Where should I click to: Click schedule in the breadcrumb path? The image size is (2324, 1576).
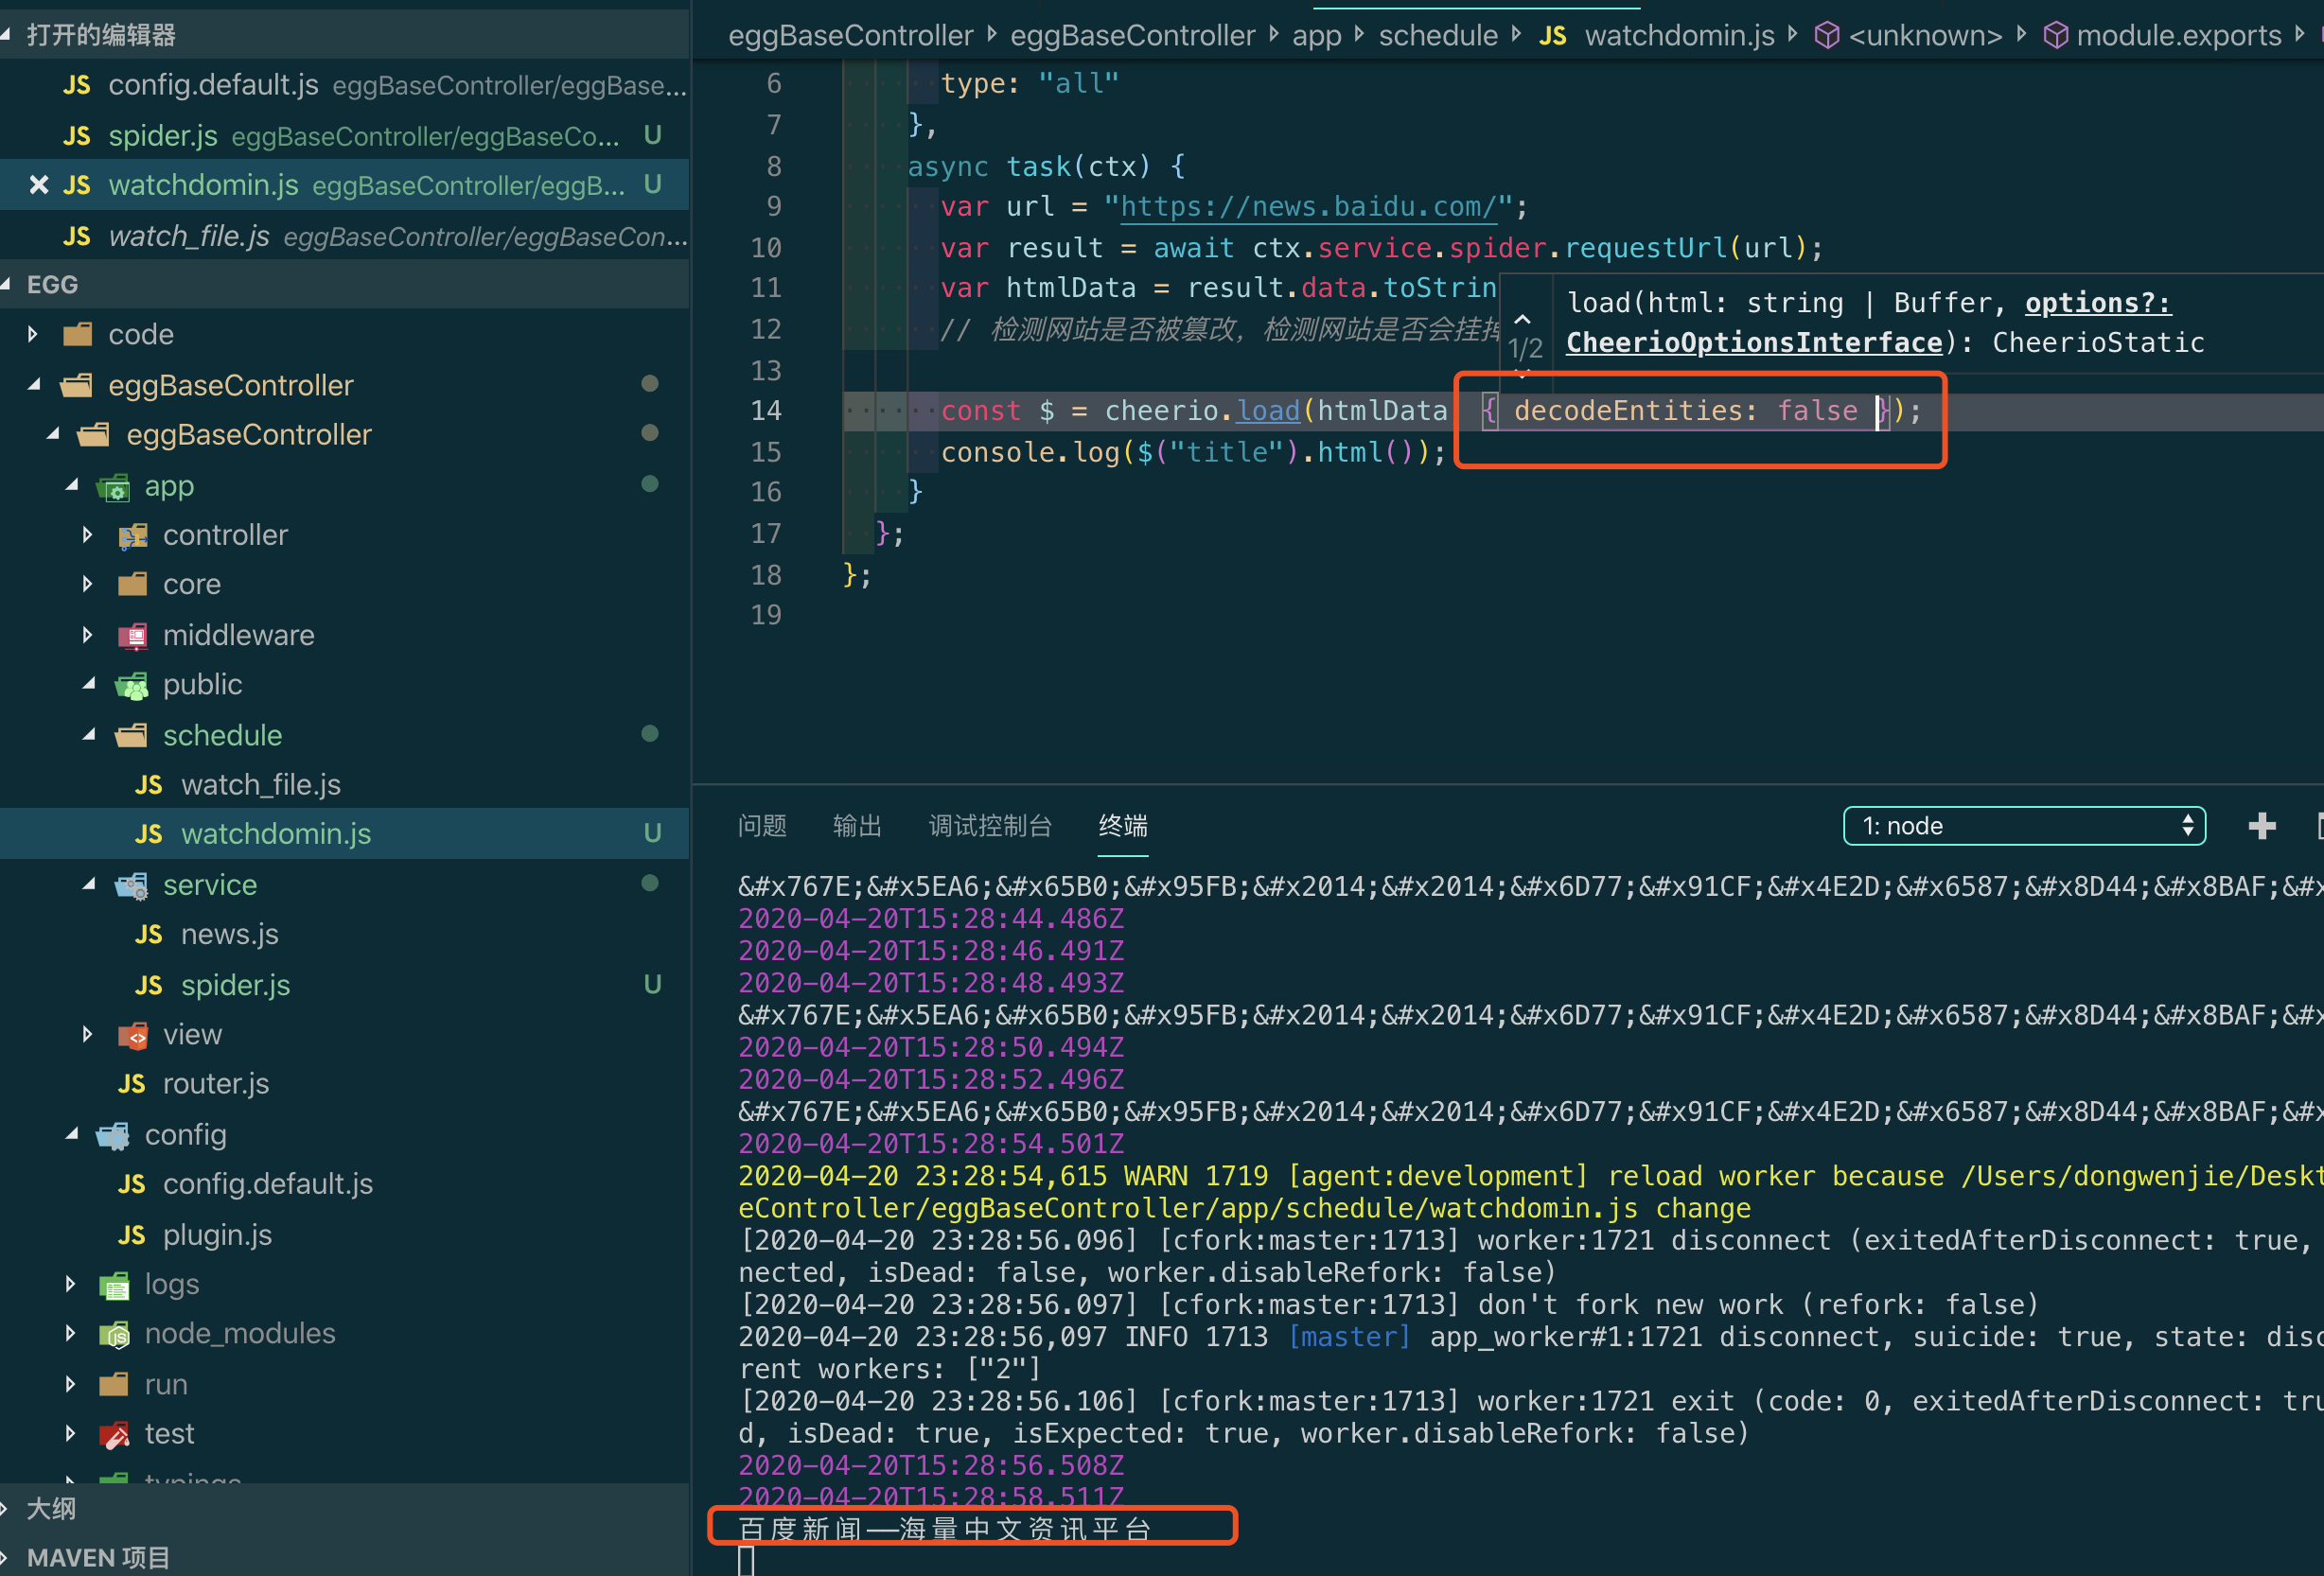1438,36
